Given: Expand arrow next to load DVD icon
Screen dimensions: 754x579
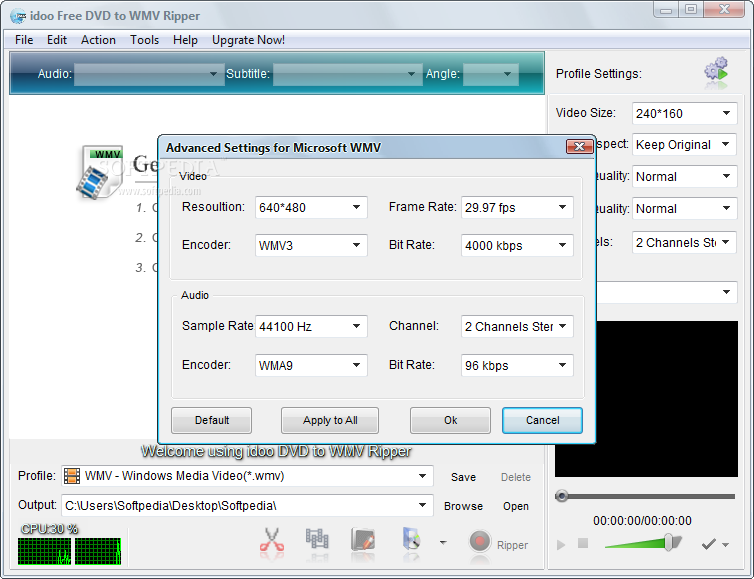Looking at the screenshot, I should 443,542.
